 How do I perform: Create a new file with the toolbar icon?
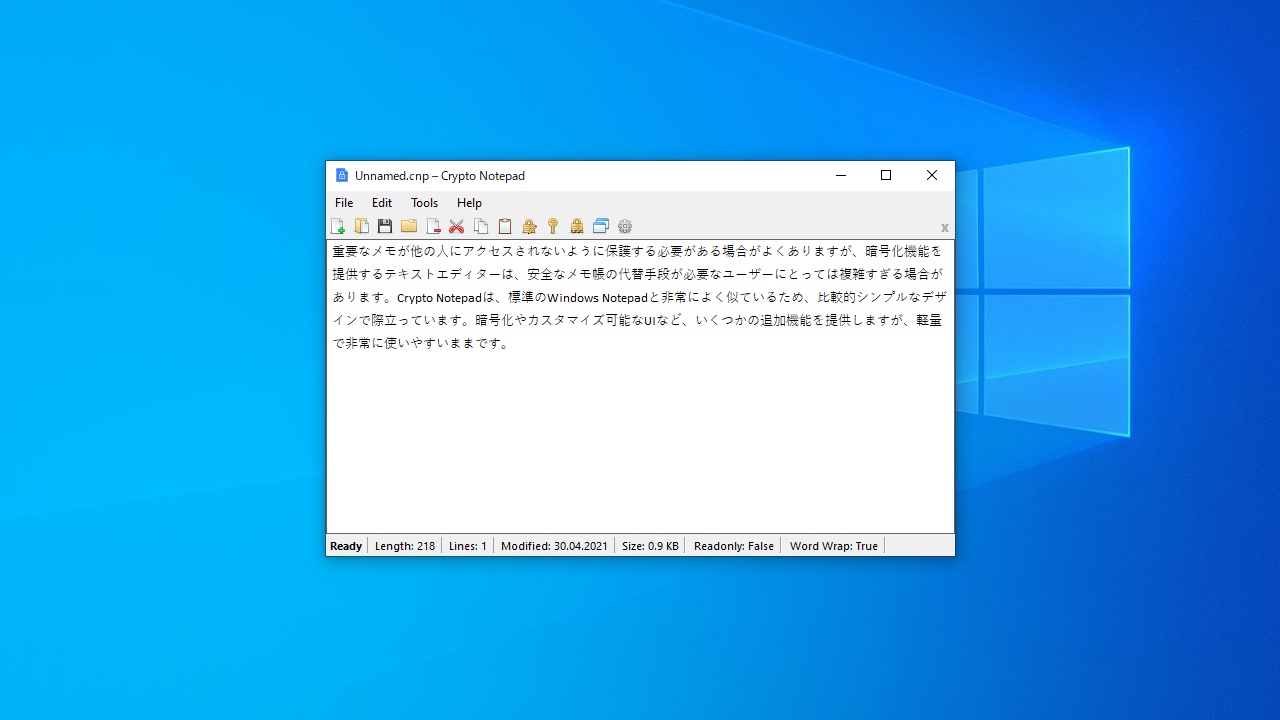[x=338, y=226]
